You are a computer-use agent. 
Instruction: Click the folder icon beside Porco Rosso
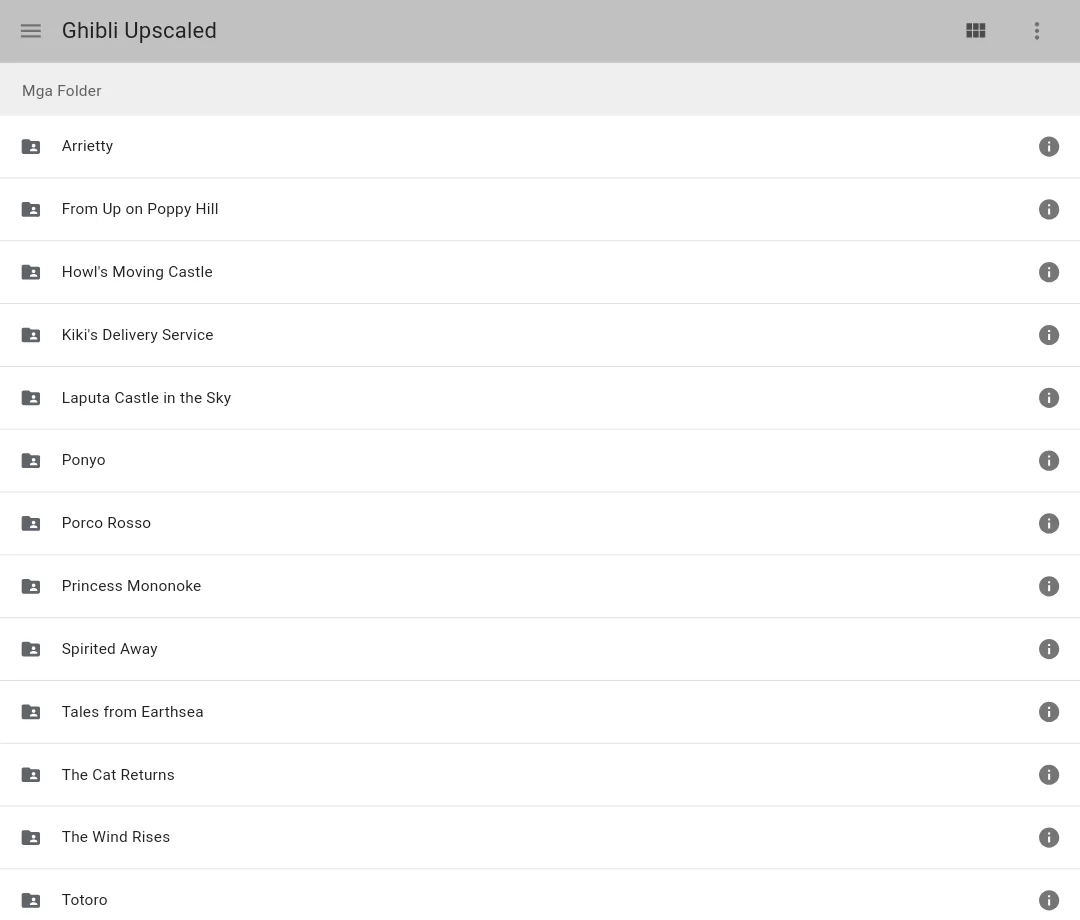pyautogui.click(x=31, y=523)
